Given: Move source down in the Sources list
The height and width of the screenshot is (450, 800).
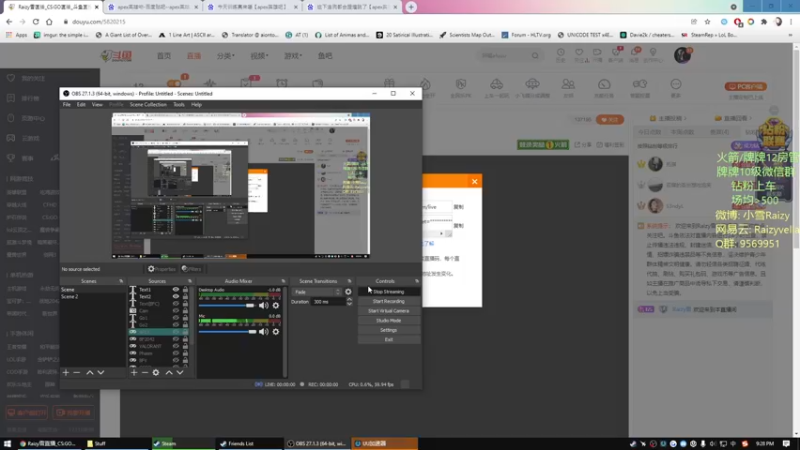Looking at the screenshot, I should pyautogui.click(x=180, y=373).
